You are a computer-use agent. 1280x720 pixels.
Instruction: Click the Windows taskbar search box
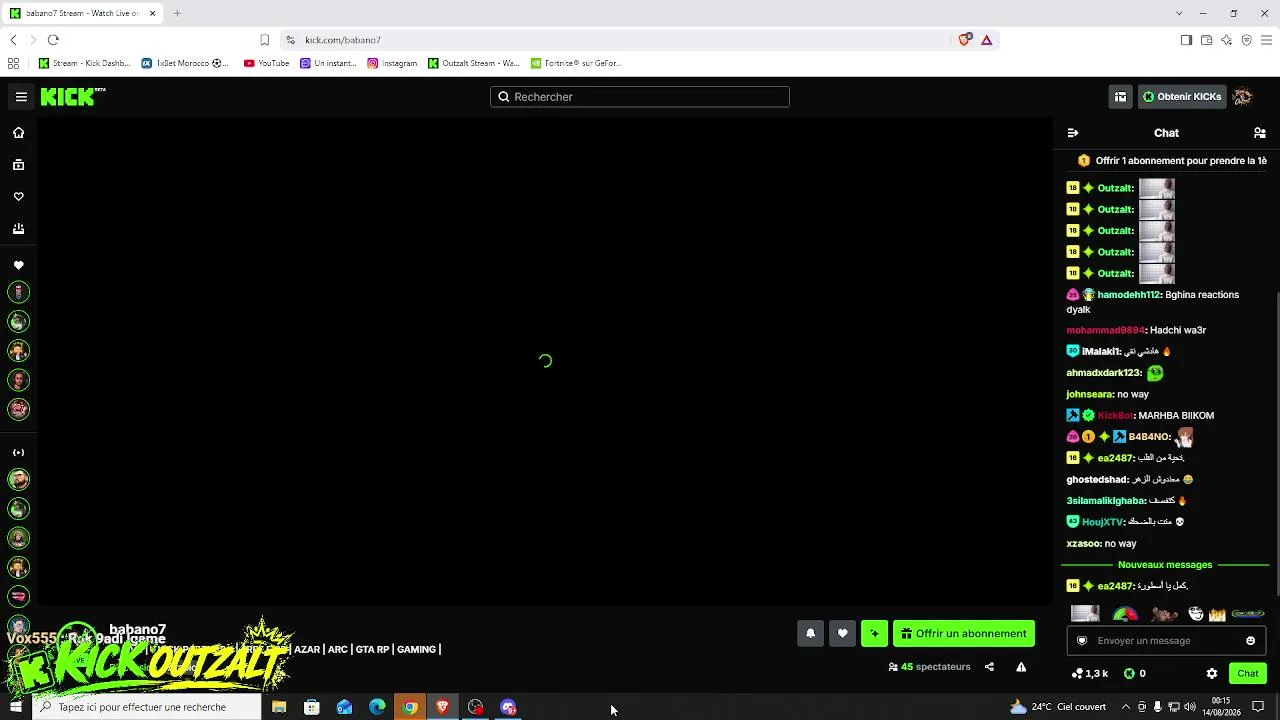point(148,707)
